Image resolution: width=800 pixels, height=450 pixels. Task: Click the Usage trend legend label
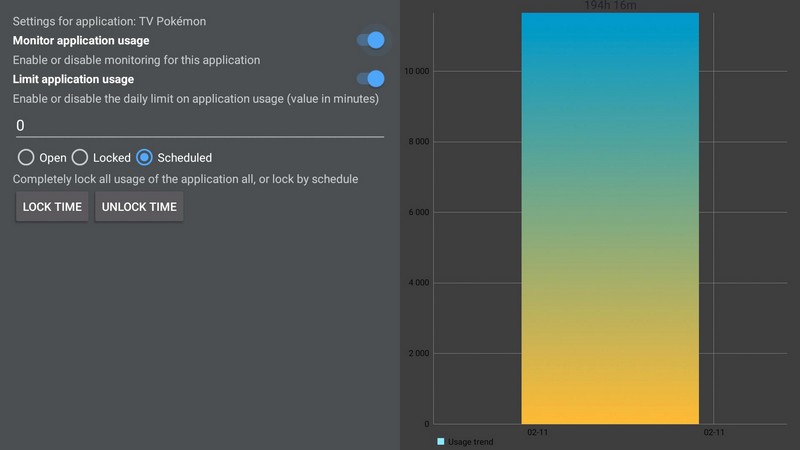click(x=470, y=441)
